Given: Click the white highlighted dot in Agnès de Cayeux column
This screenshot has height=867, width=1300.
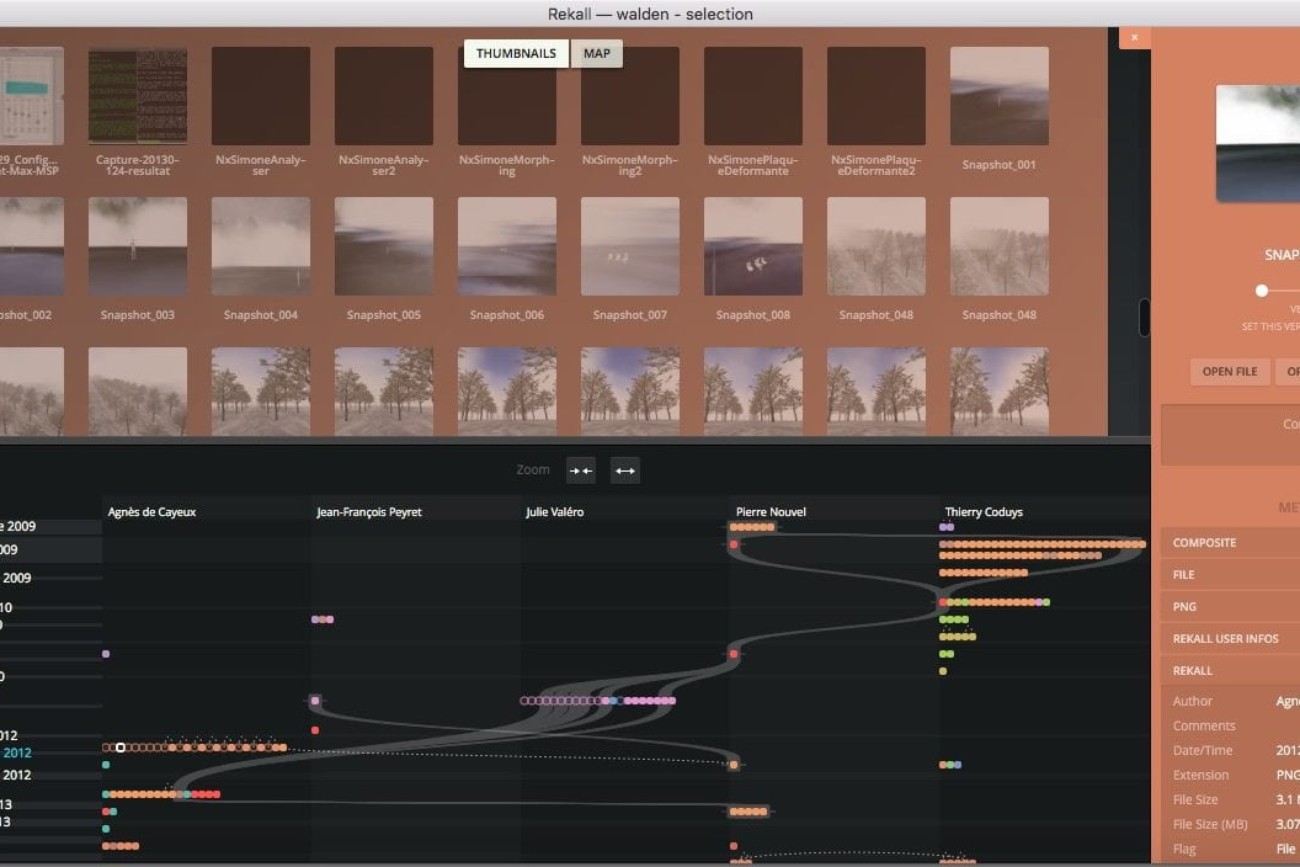Looking at the screenshot, I should 120,747.
